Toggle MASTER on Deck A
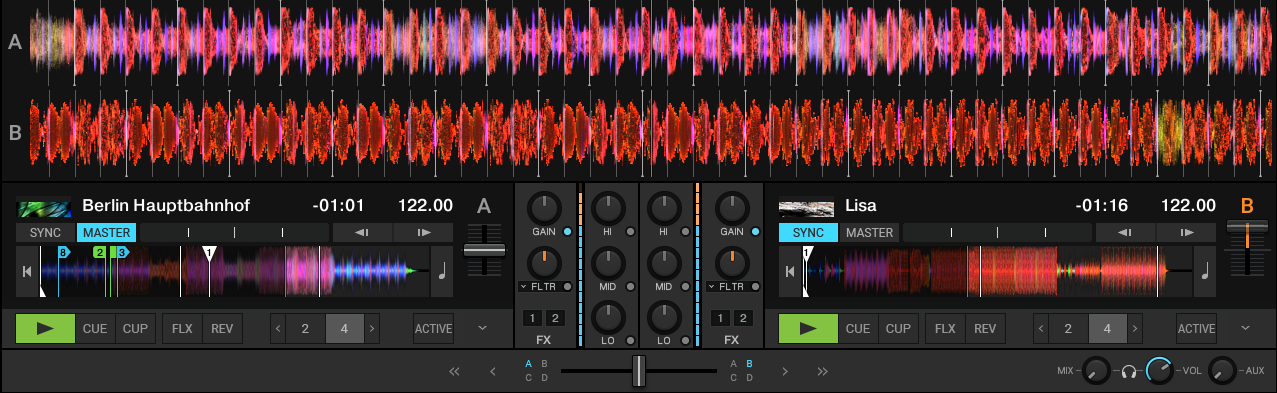This screenshot has height=393, width=1277. coord(106,233)
